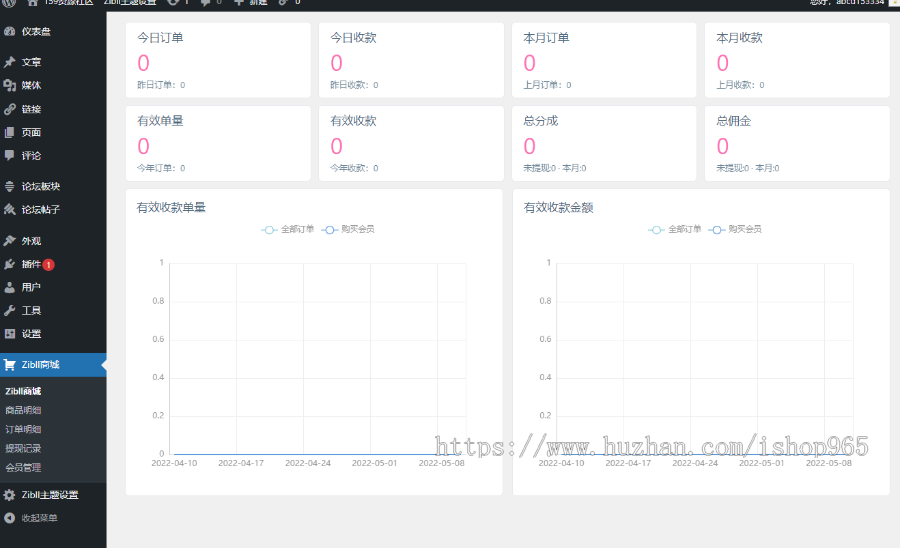Click 未提现:0 · 本月:0 under 总佣金
The width and height of the screenshot is (900, 548).
pos(748,168)
